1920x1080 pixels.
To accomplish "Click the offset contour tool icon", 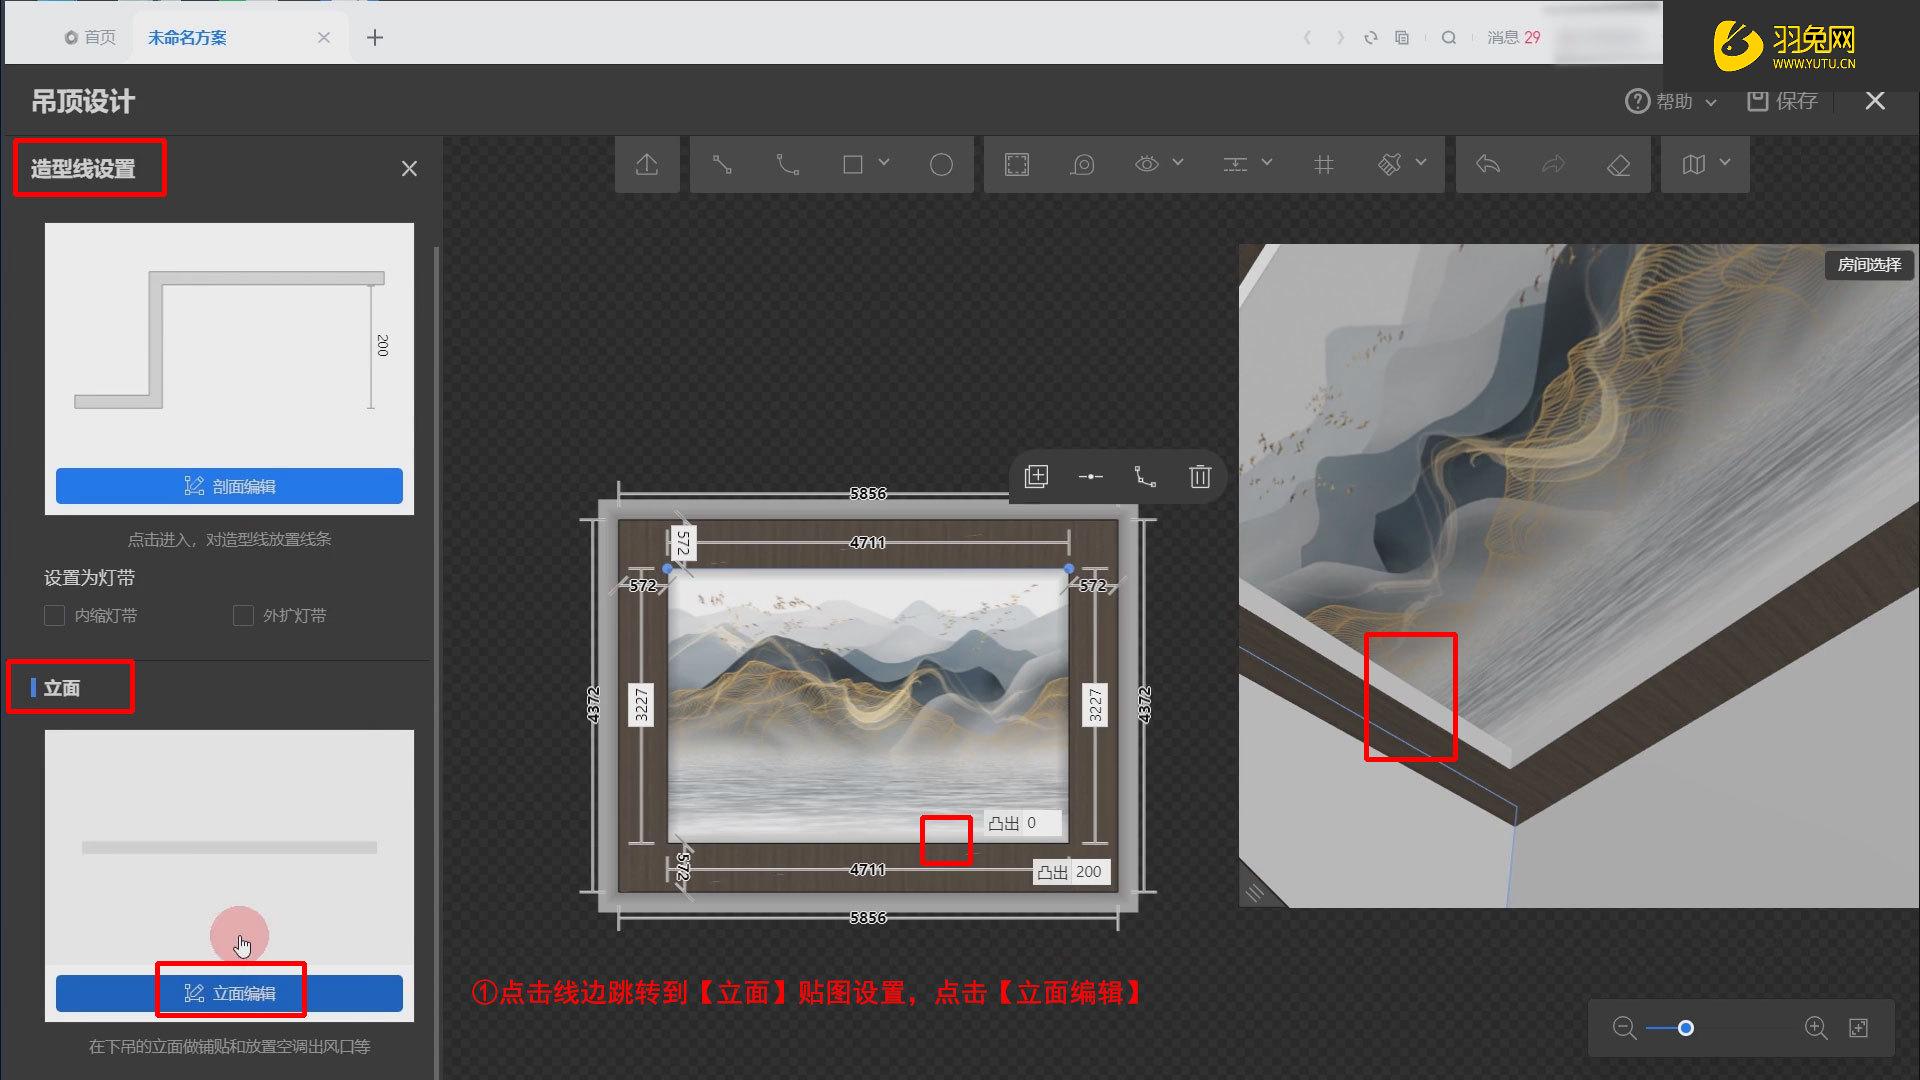I will (x=1083, y=165).
